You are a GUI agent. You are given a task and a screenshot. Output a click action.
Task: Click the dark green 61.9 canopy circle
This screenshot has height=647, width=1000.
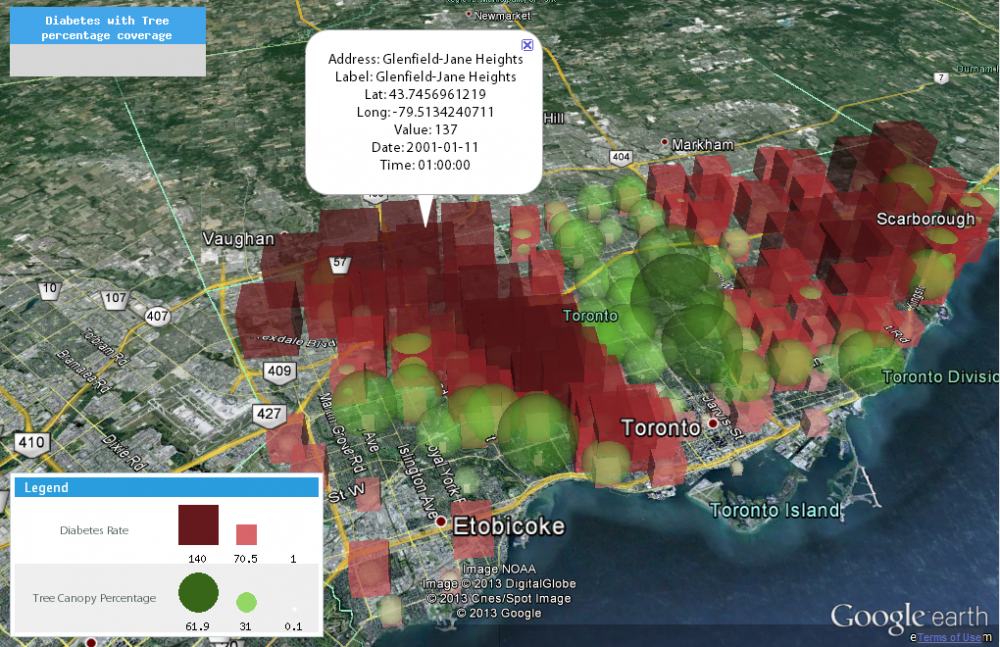(x=198, y=594)
